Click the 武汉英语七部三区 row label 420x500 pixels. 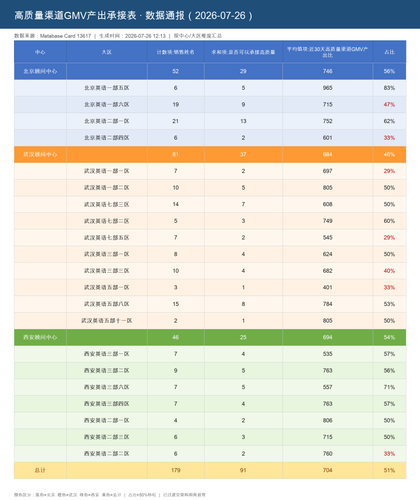click(107, 204)
